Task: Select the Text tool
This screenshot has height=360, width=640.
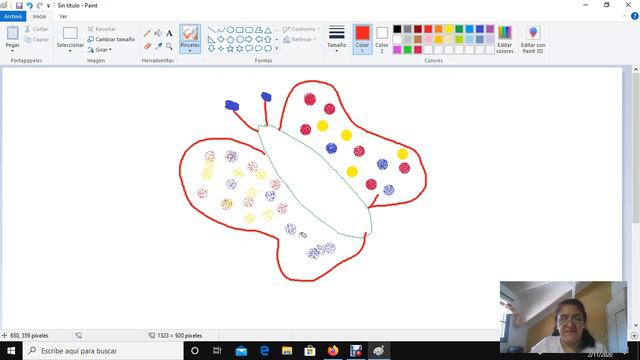Action: point(169,33)
